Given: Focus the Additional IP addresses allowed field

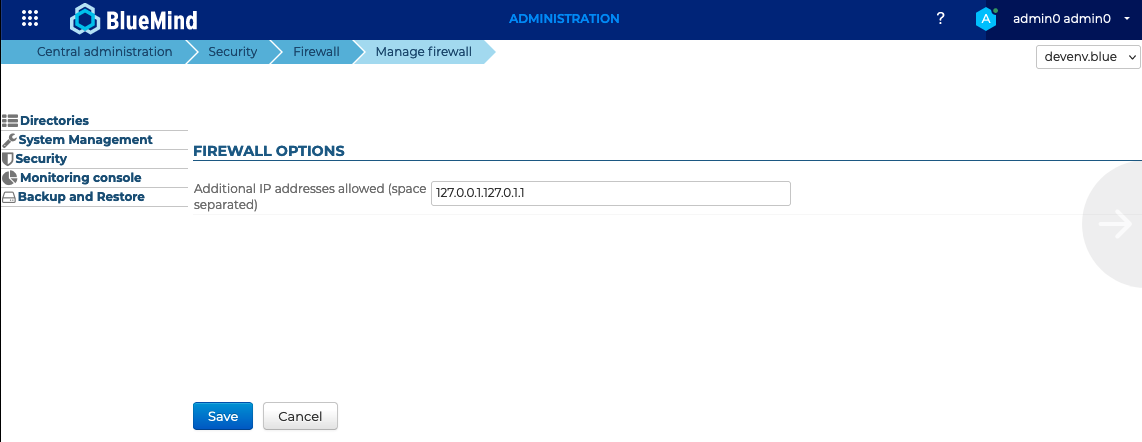Looking at the screenshot, I should (610, 193).
